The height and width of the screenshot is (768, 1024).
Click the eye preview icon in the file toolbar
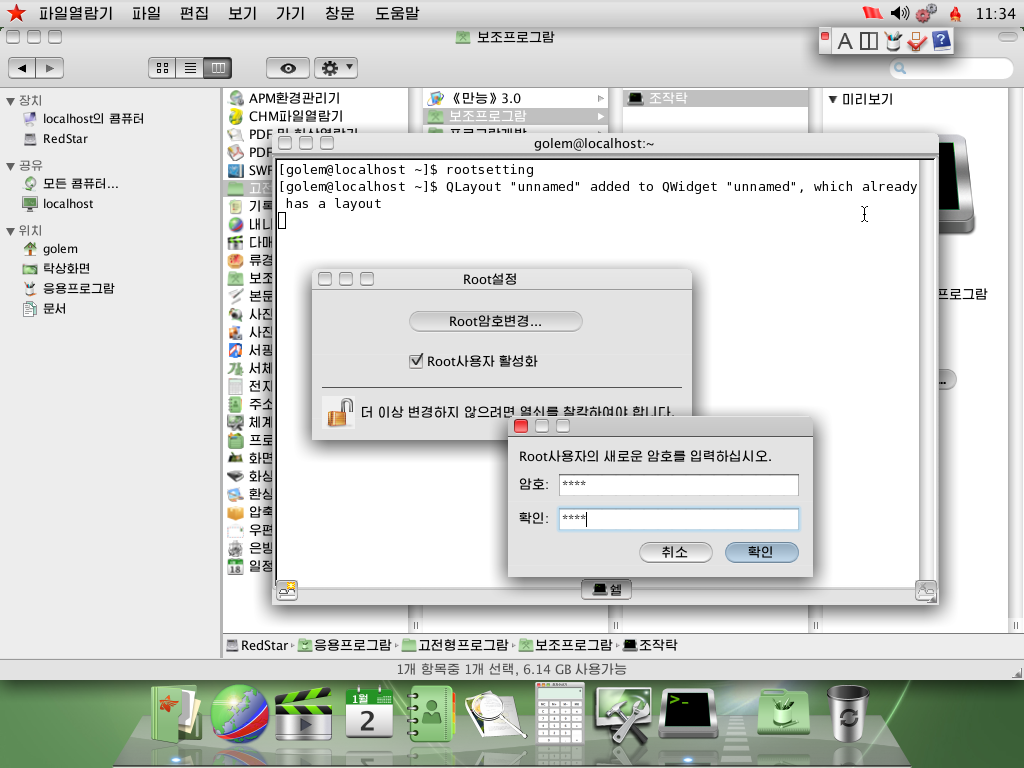click(x=287, y=68)
